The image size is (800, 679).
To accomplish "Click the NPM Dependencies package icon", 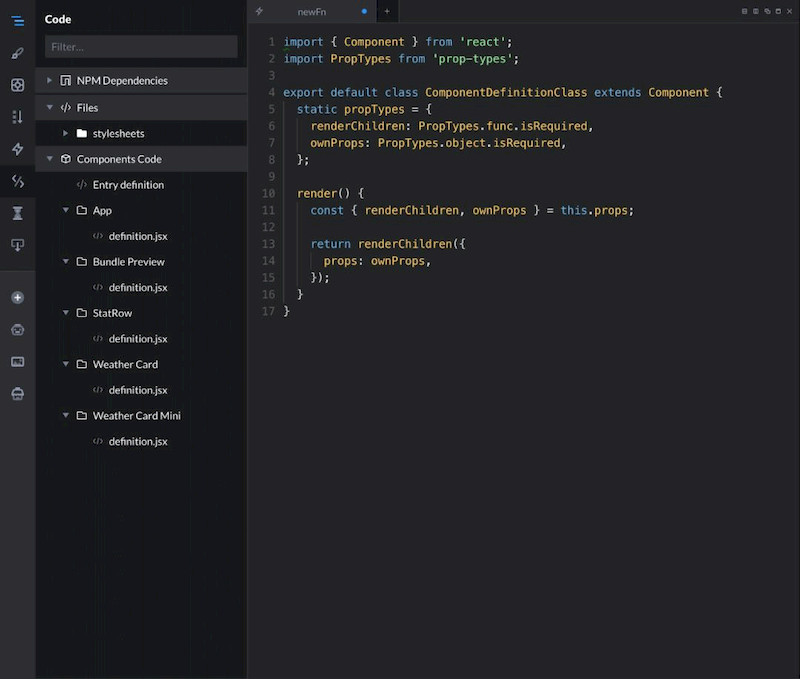I will (x=66, y=81).
